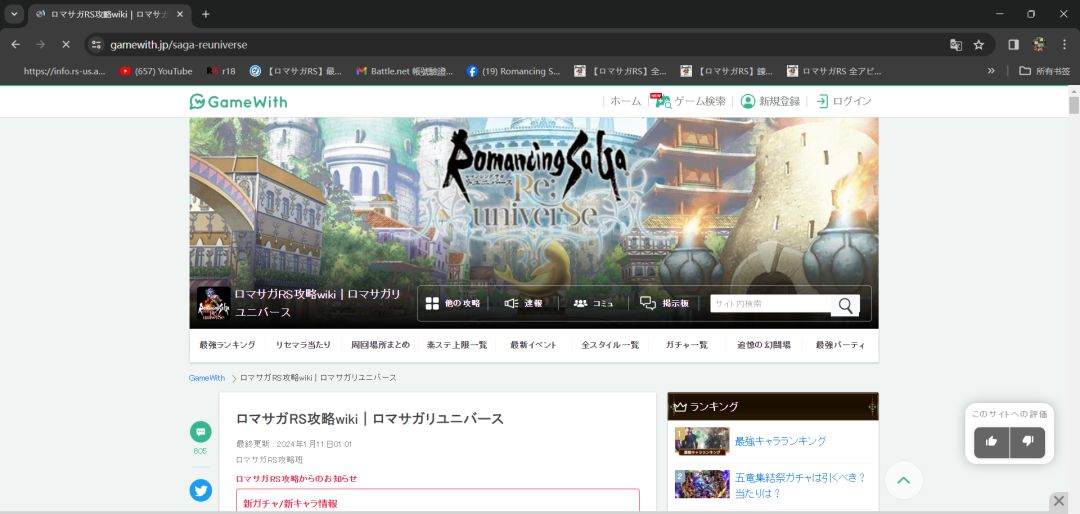1080x514 pixels.
Task: Click the magnifier search button
Action: pos(845,305)
